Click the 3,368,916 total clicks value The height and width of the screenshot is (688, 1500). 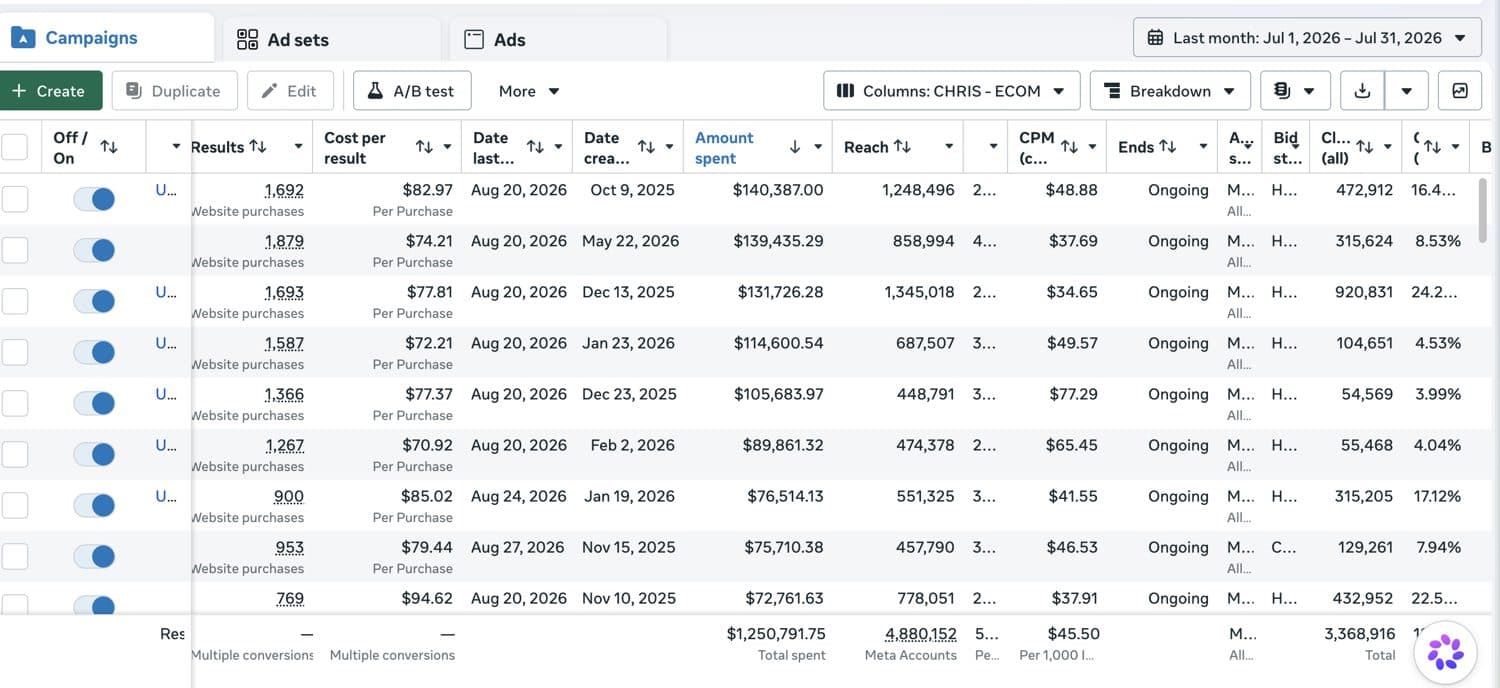[x=1360, y=634]
